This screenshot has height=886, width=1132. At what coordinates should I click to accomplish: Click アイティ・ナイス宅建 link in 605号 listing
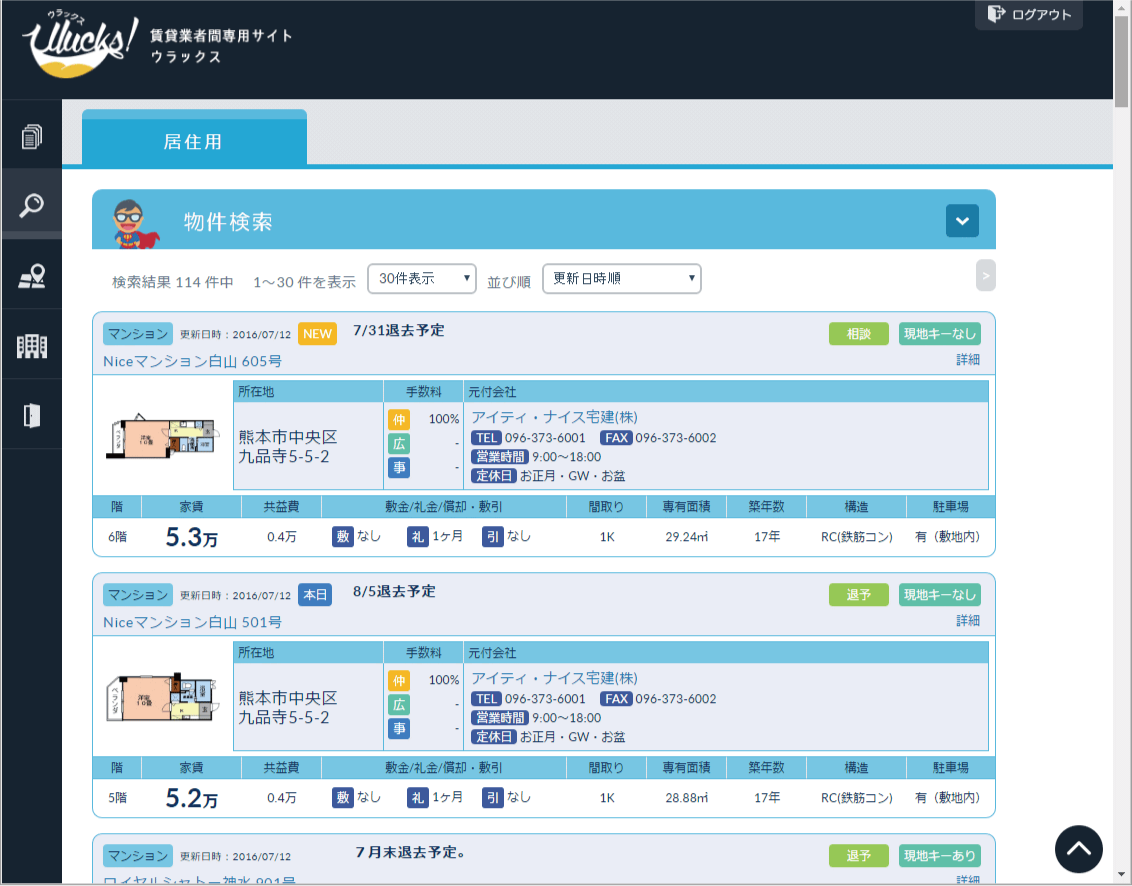(x=554, y=417)
